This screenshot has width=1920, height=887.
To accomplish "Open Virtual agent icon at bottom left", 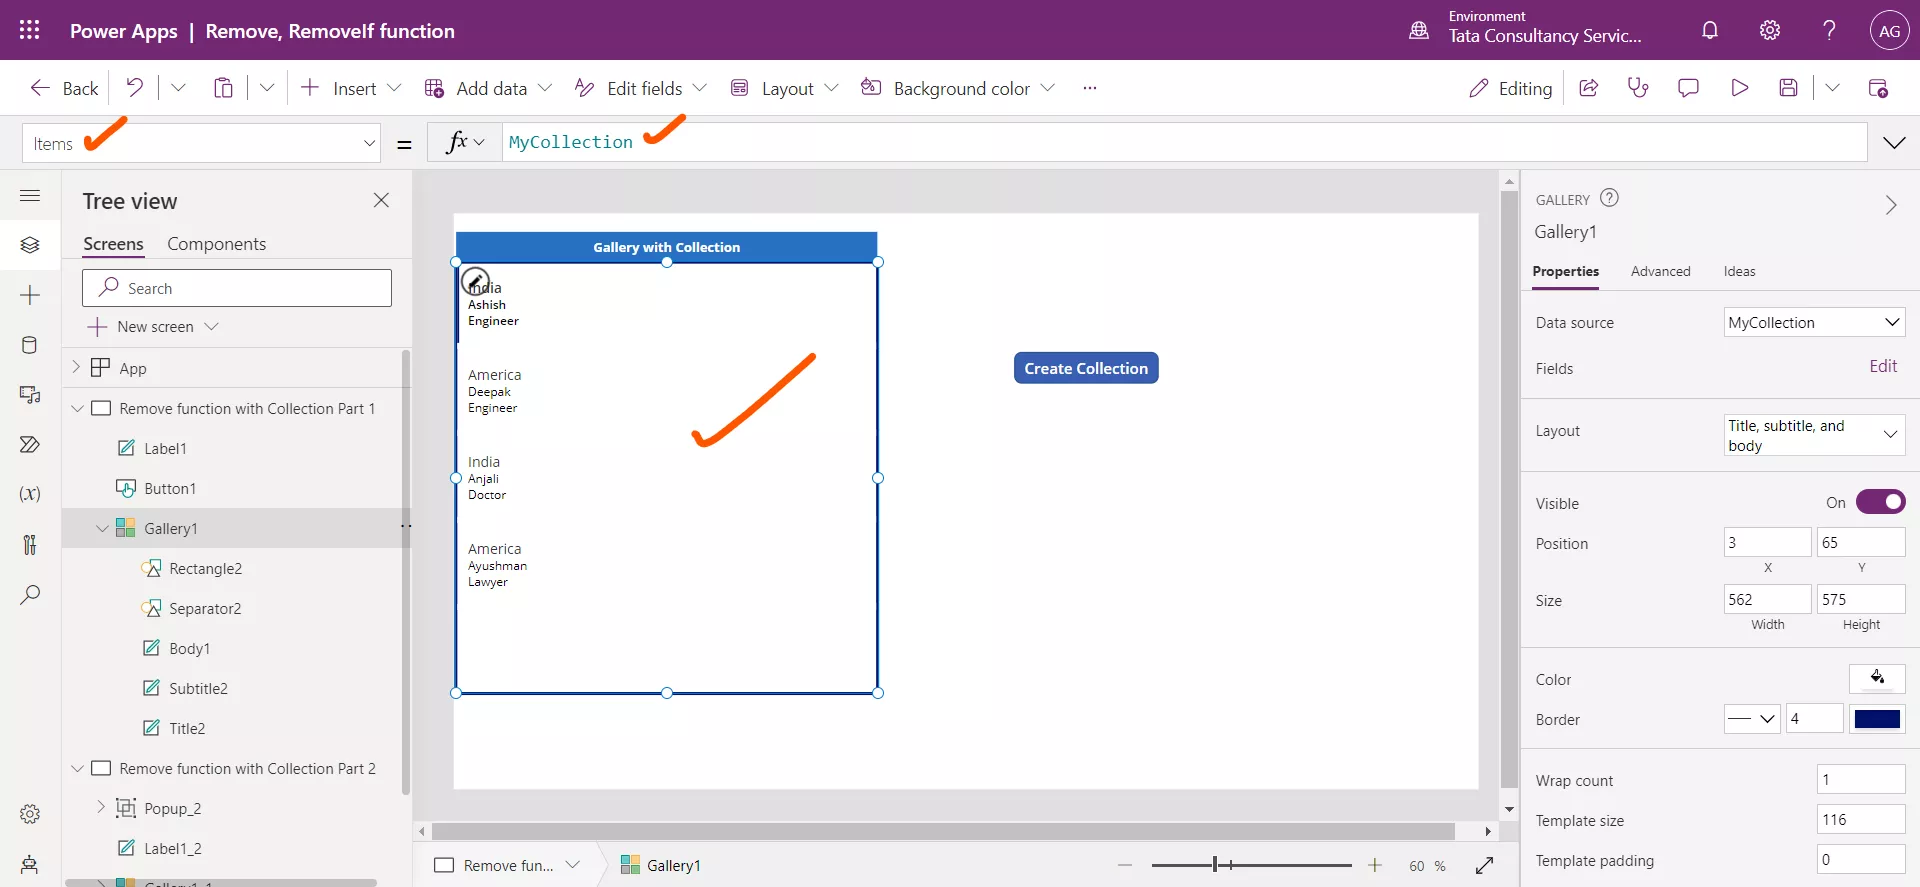I will coord(30,864).
